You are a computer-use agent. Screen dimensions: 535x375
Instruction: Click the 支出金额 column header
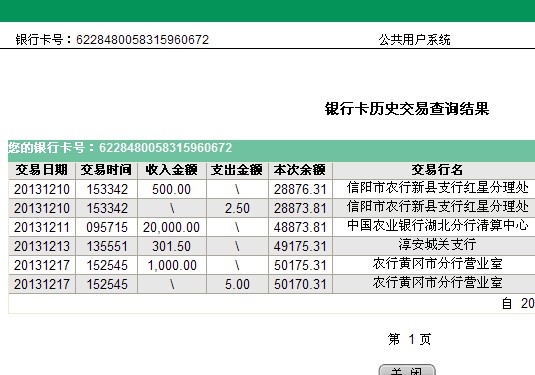(x=237, y=170)
